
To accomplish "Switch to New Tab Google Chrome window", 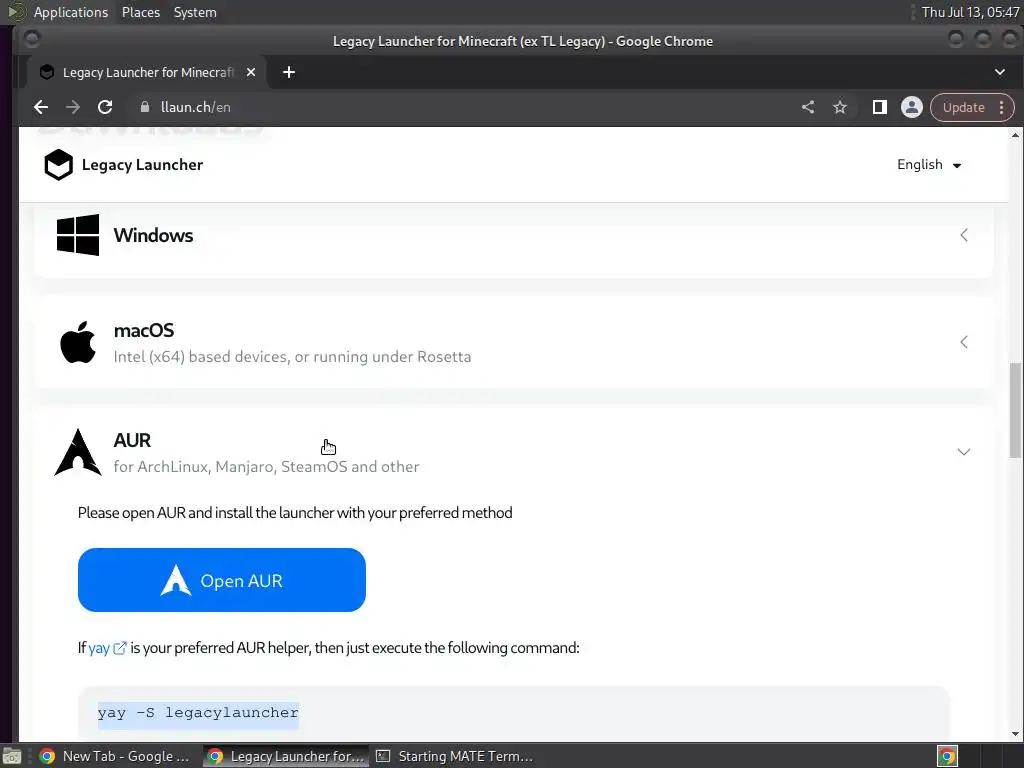I will 114,756.
